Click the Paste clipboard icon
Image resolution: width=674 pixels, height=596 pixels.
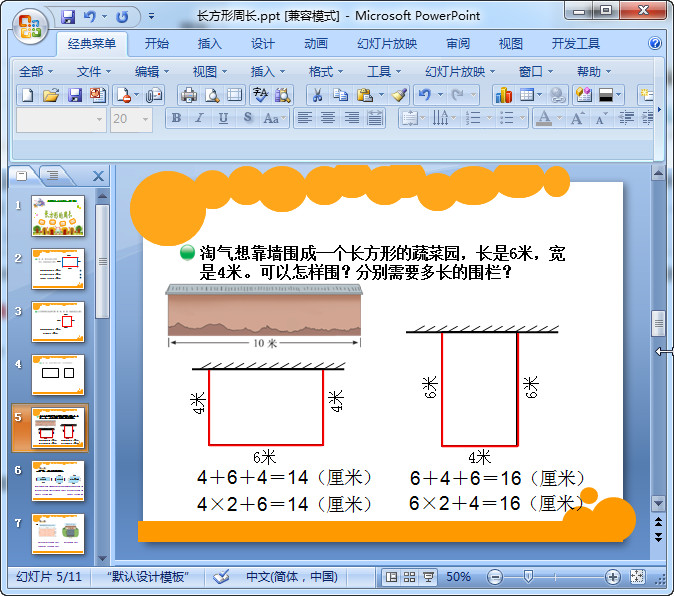[365, 95]
